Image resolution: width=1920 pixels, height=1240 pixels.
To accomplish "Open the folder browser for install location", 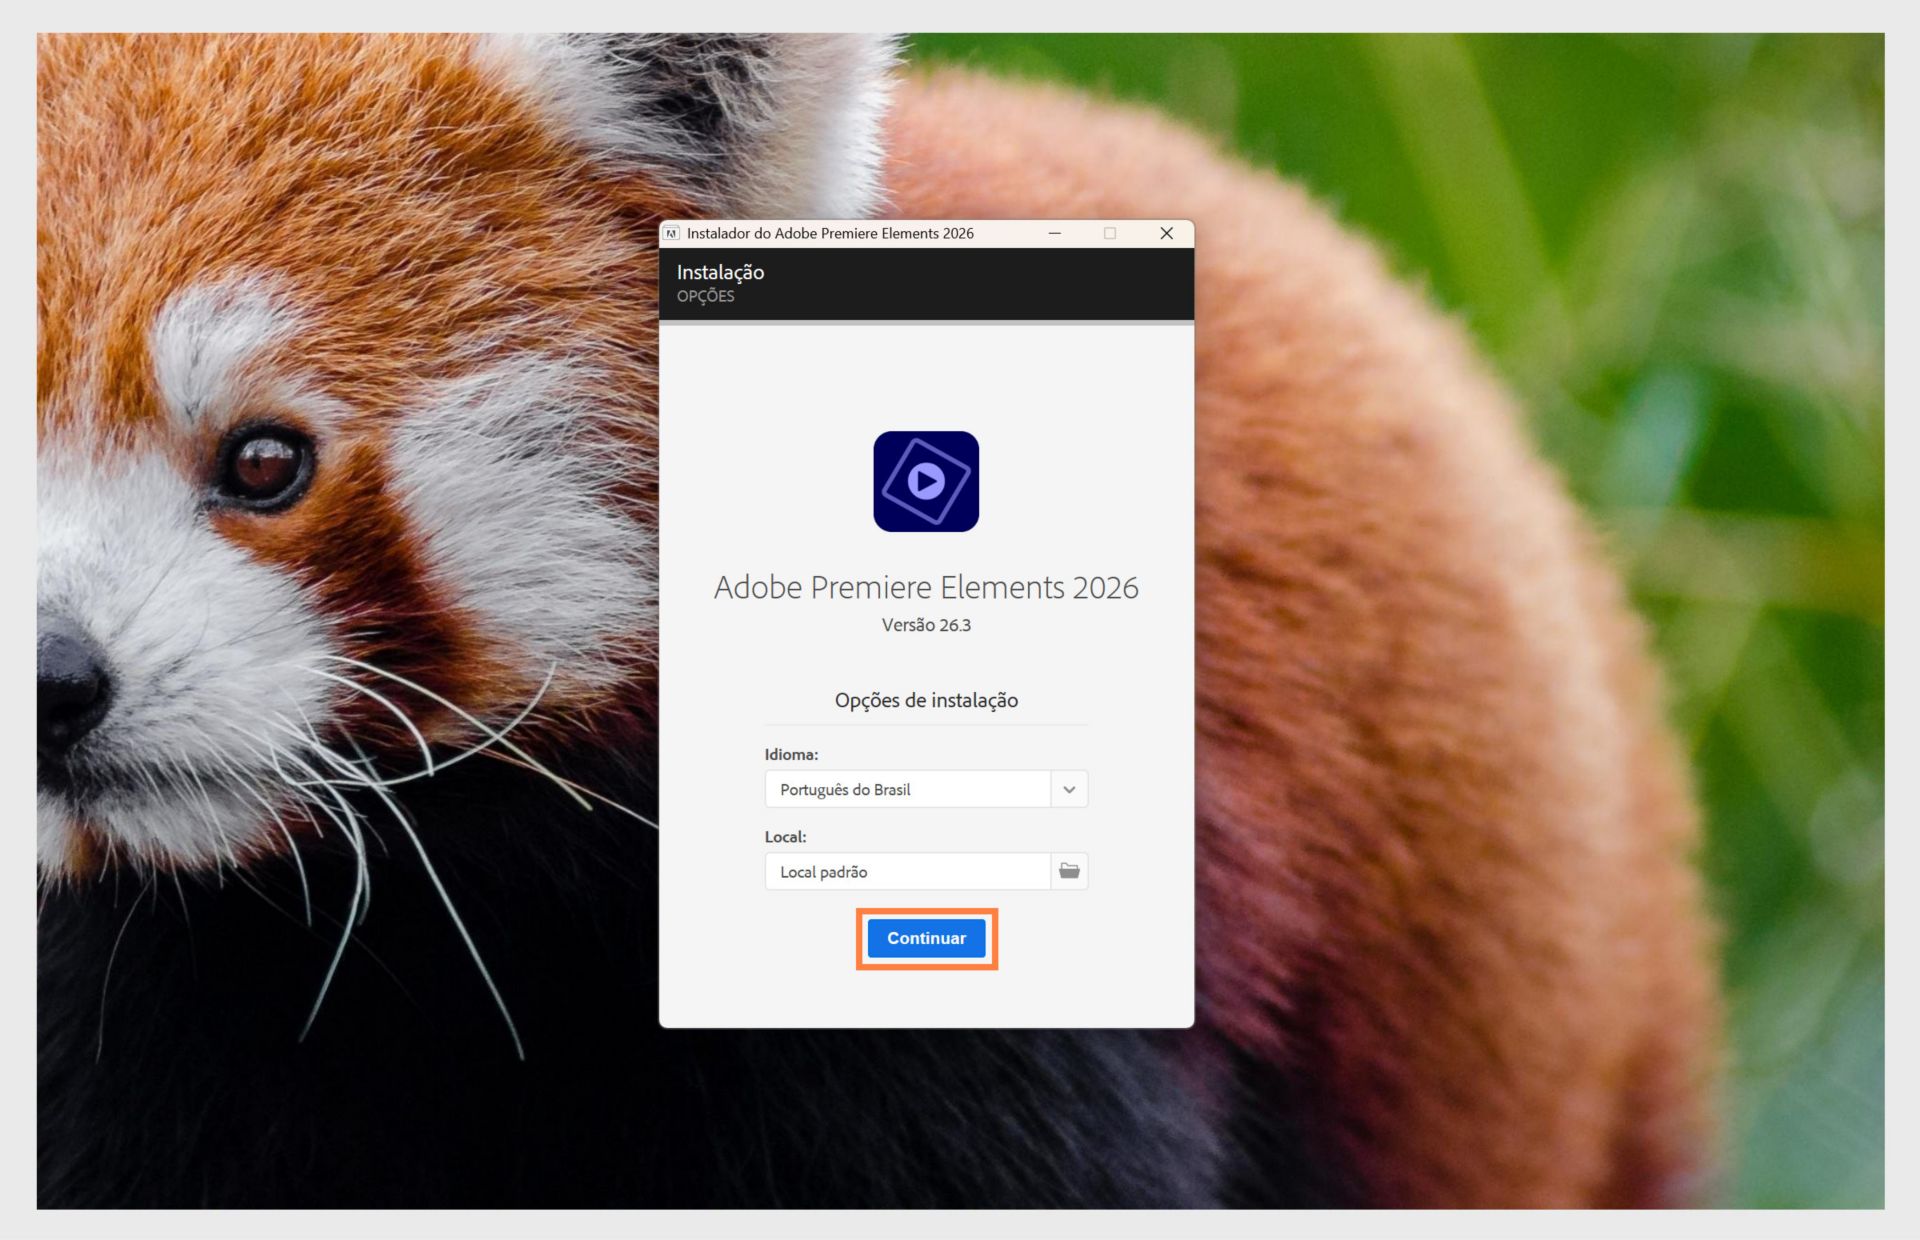I will coord(1069,870).
